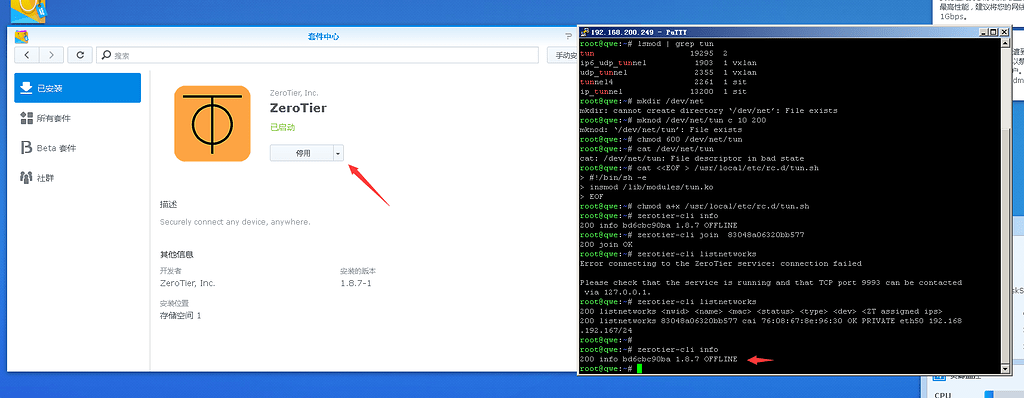Click the Beta 套件 B icon
Image resolution: width=1024 pixels, height=398 pixels.
pos(26,148)
